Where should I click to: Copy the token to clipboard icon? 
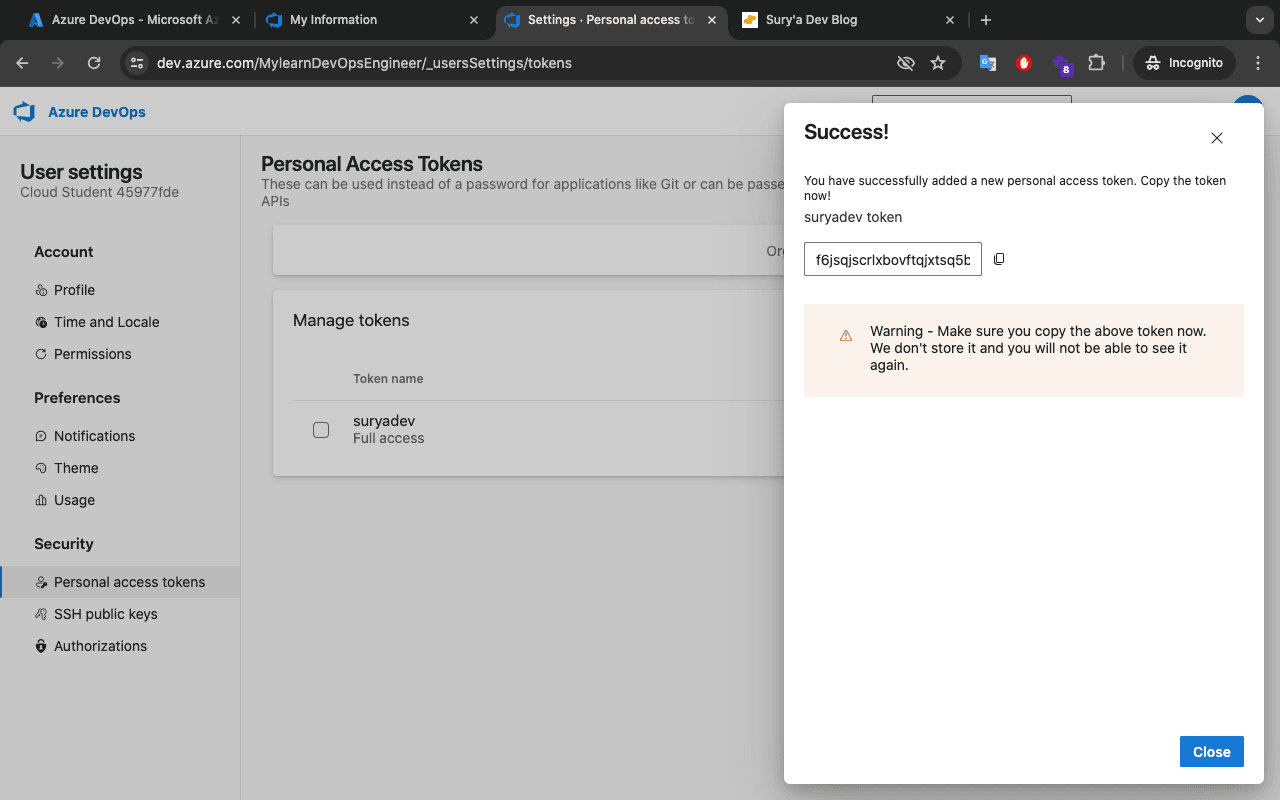click(x=999, y=259)
